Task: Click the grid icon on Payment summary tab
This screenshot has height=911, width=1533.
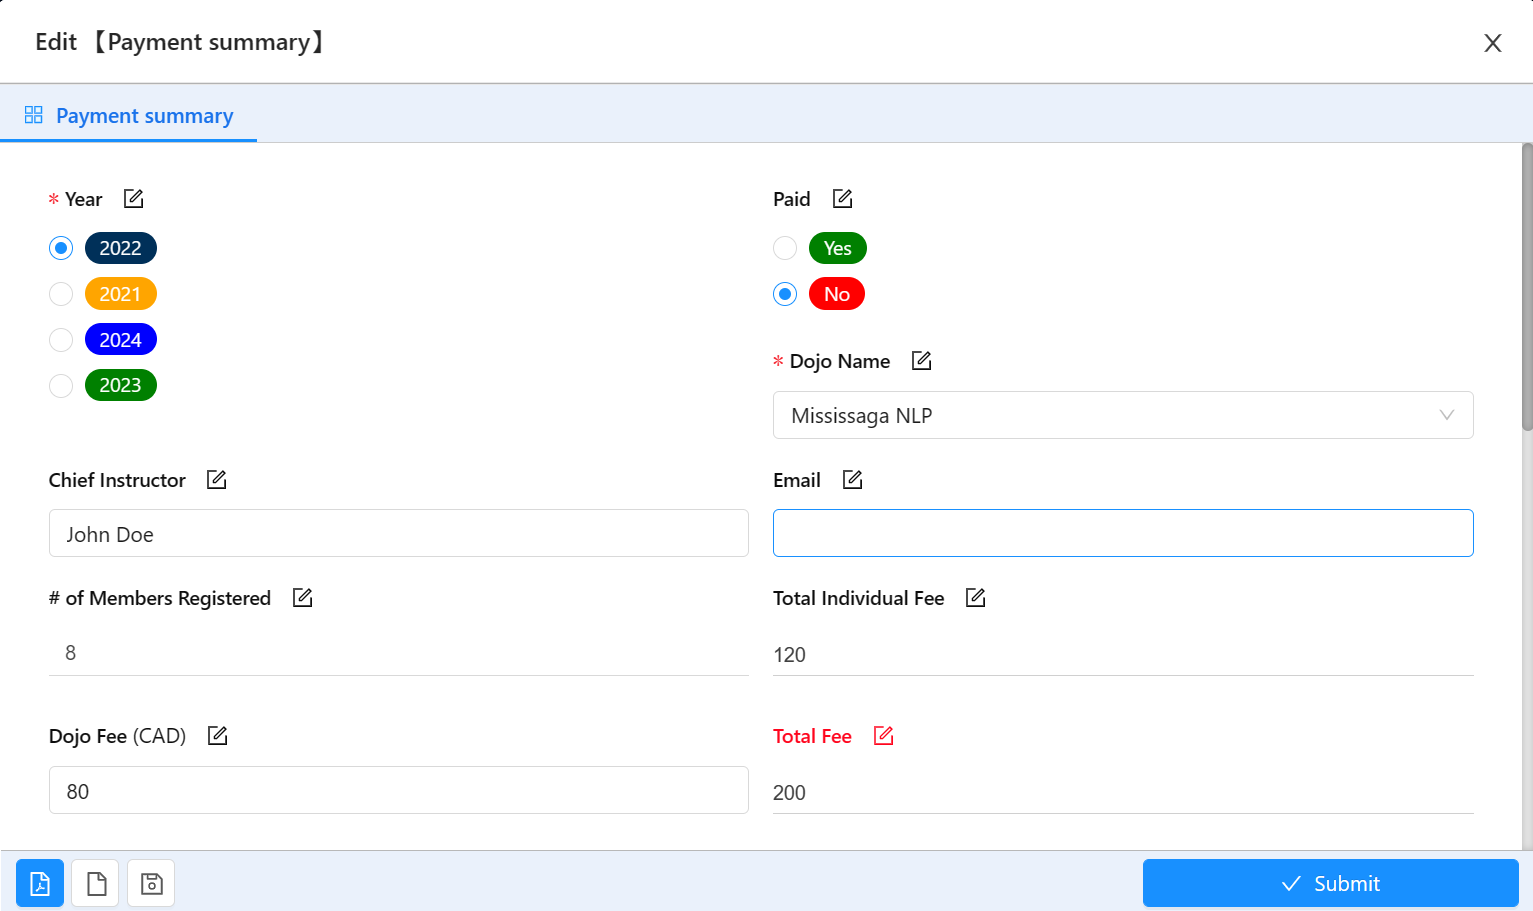Action: (x=34, y=115)
